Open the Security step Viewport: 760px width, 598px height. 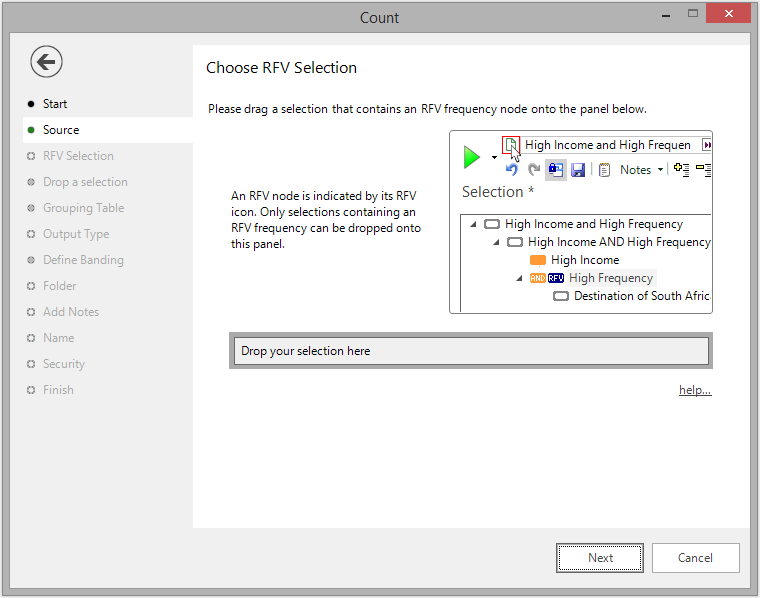point(63,364)
